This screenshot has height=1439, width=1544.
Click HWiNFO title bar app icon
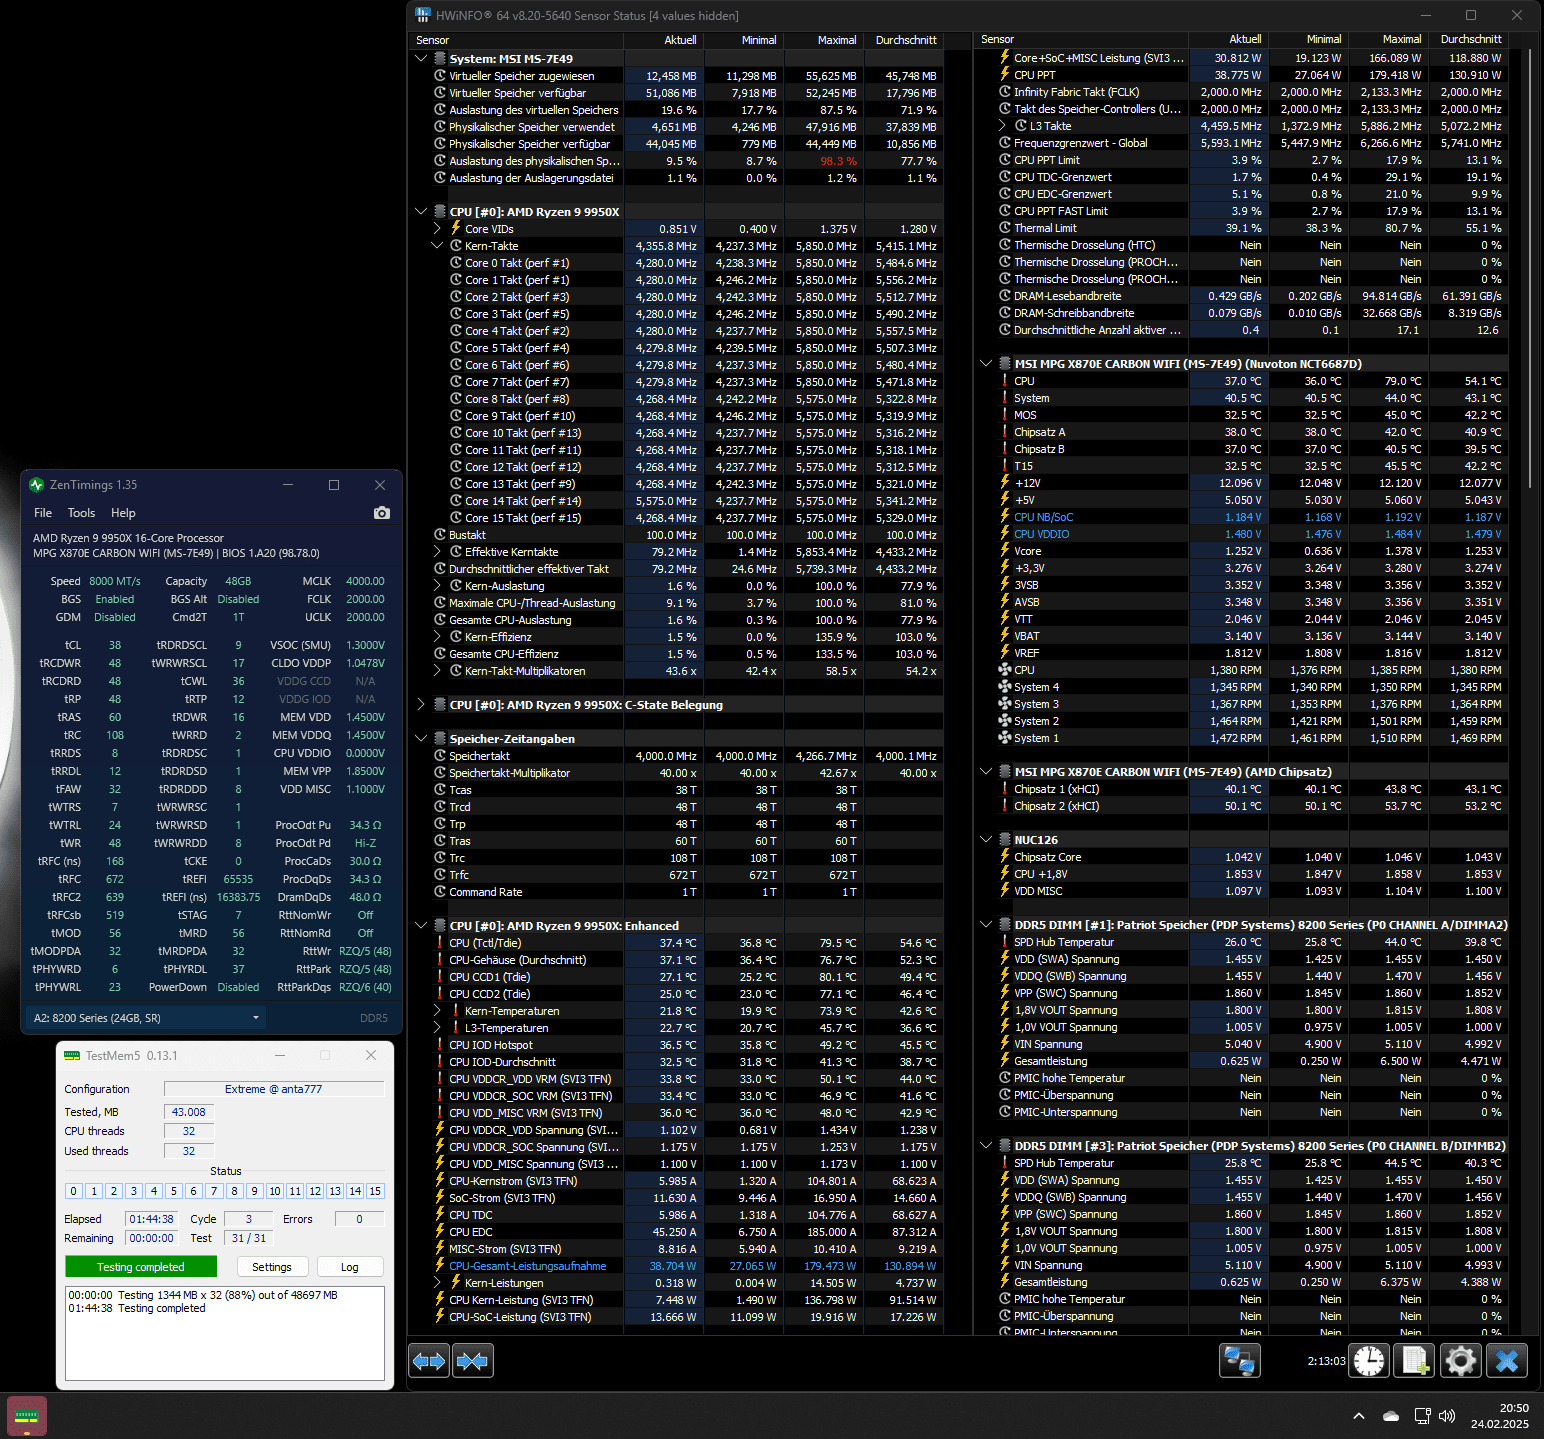coord(422,15)
